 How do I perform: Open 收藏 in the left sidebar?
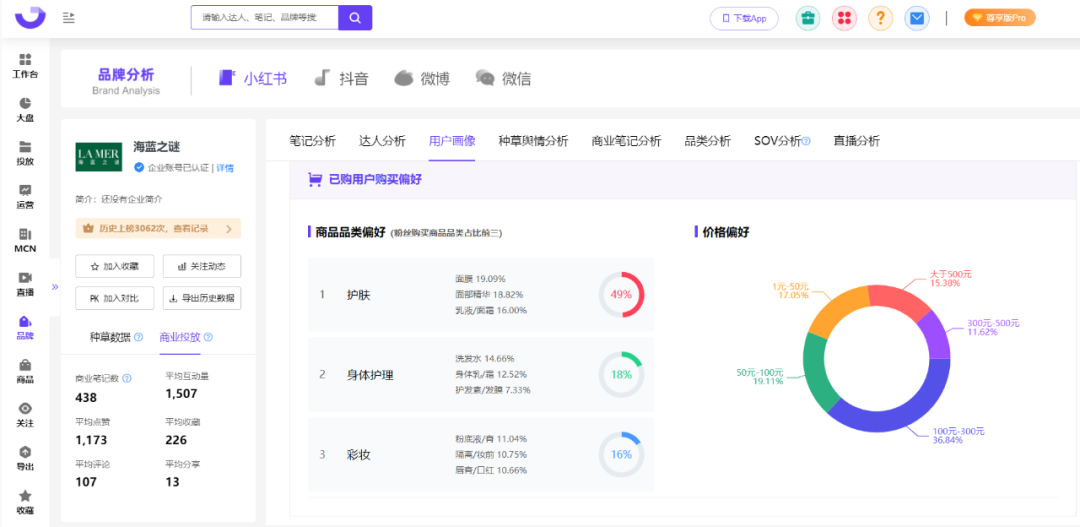(x=25, y=502)
